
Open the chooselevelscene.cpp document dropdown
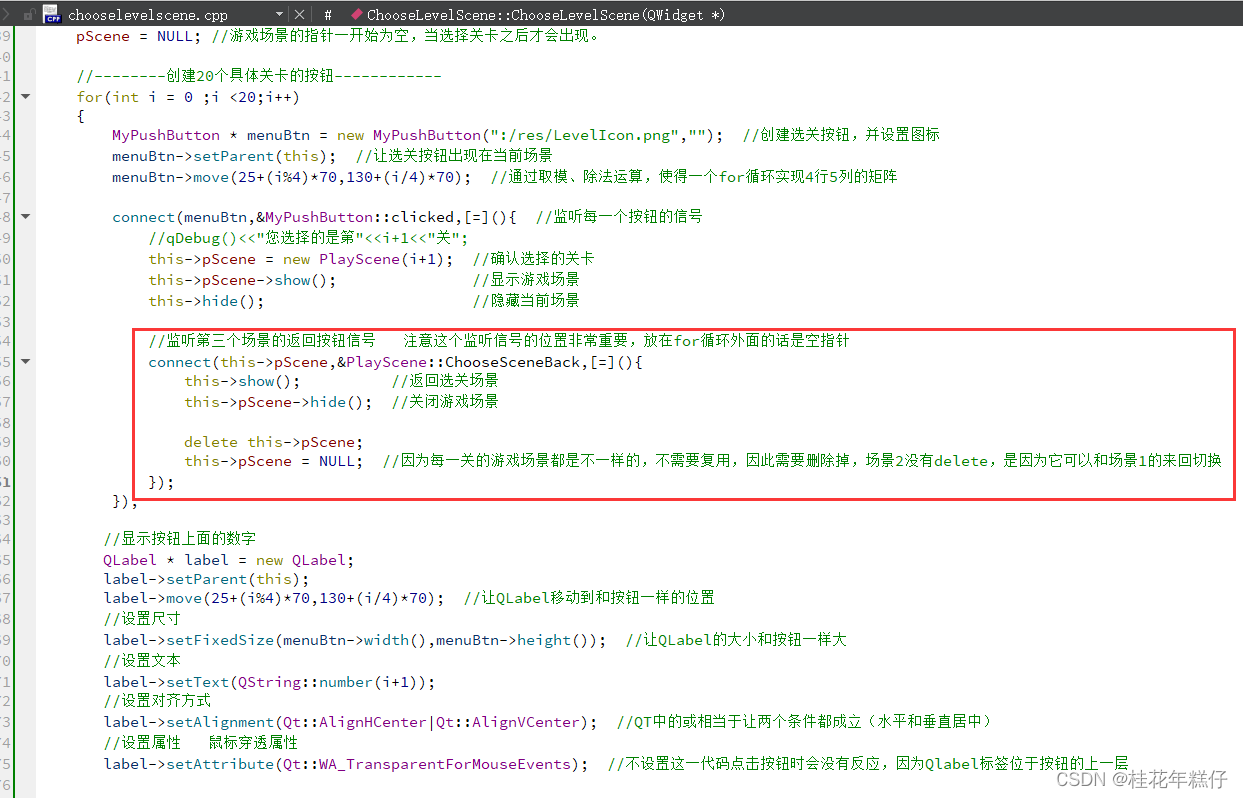280,15
